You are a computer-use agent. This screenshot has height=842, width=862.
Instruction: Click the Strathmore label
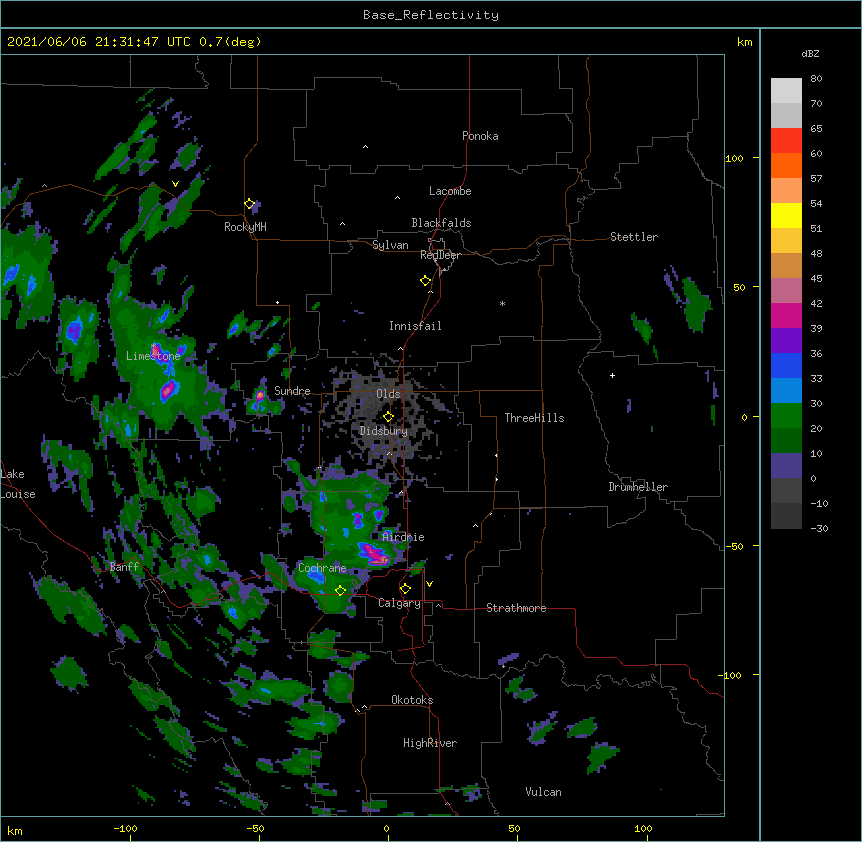[516, 608]
